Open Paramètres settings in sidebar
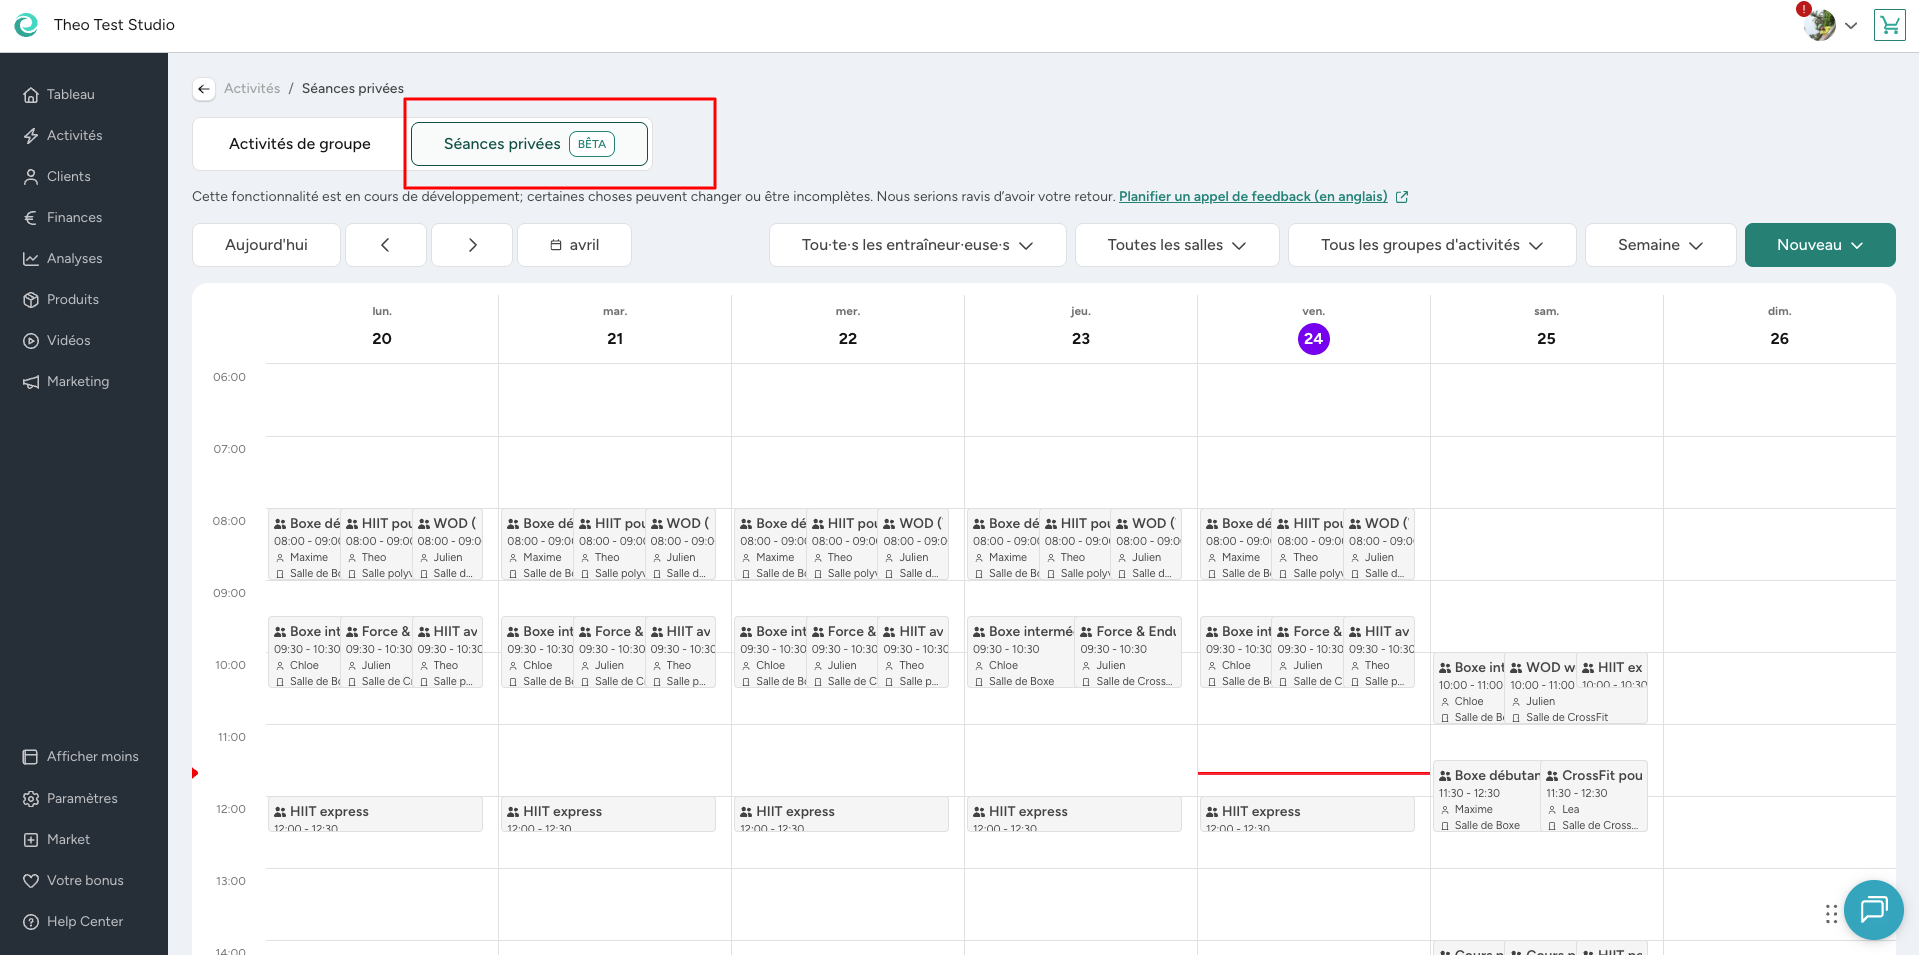 (x=82, y=798)
